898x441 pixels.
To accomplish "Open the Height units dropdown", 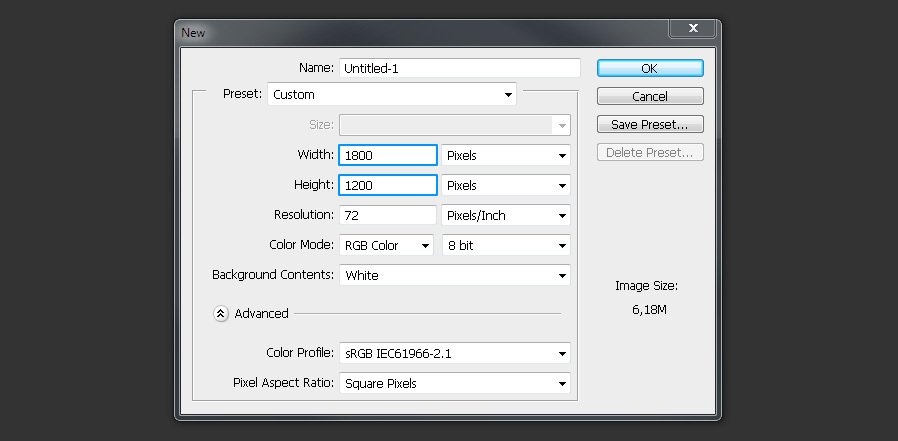I will point(506,186).
